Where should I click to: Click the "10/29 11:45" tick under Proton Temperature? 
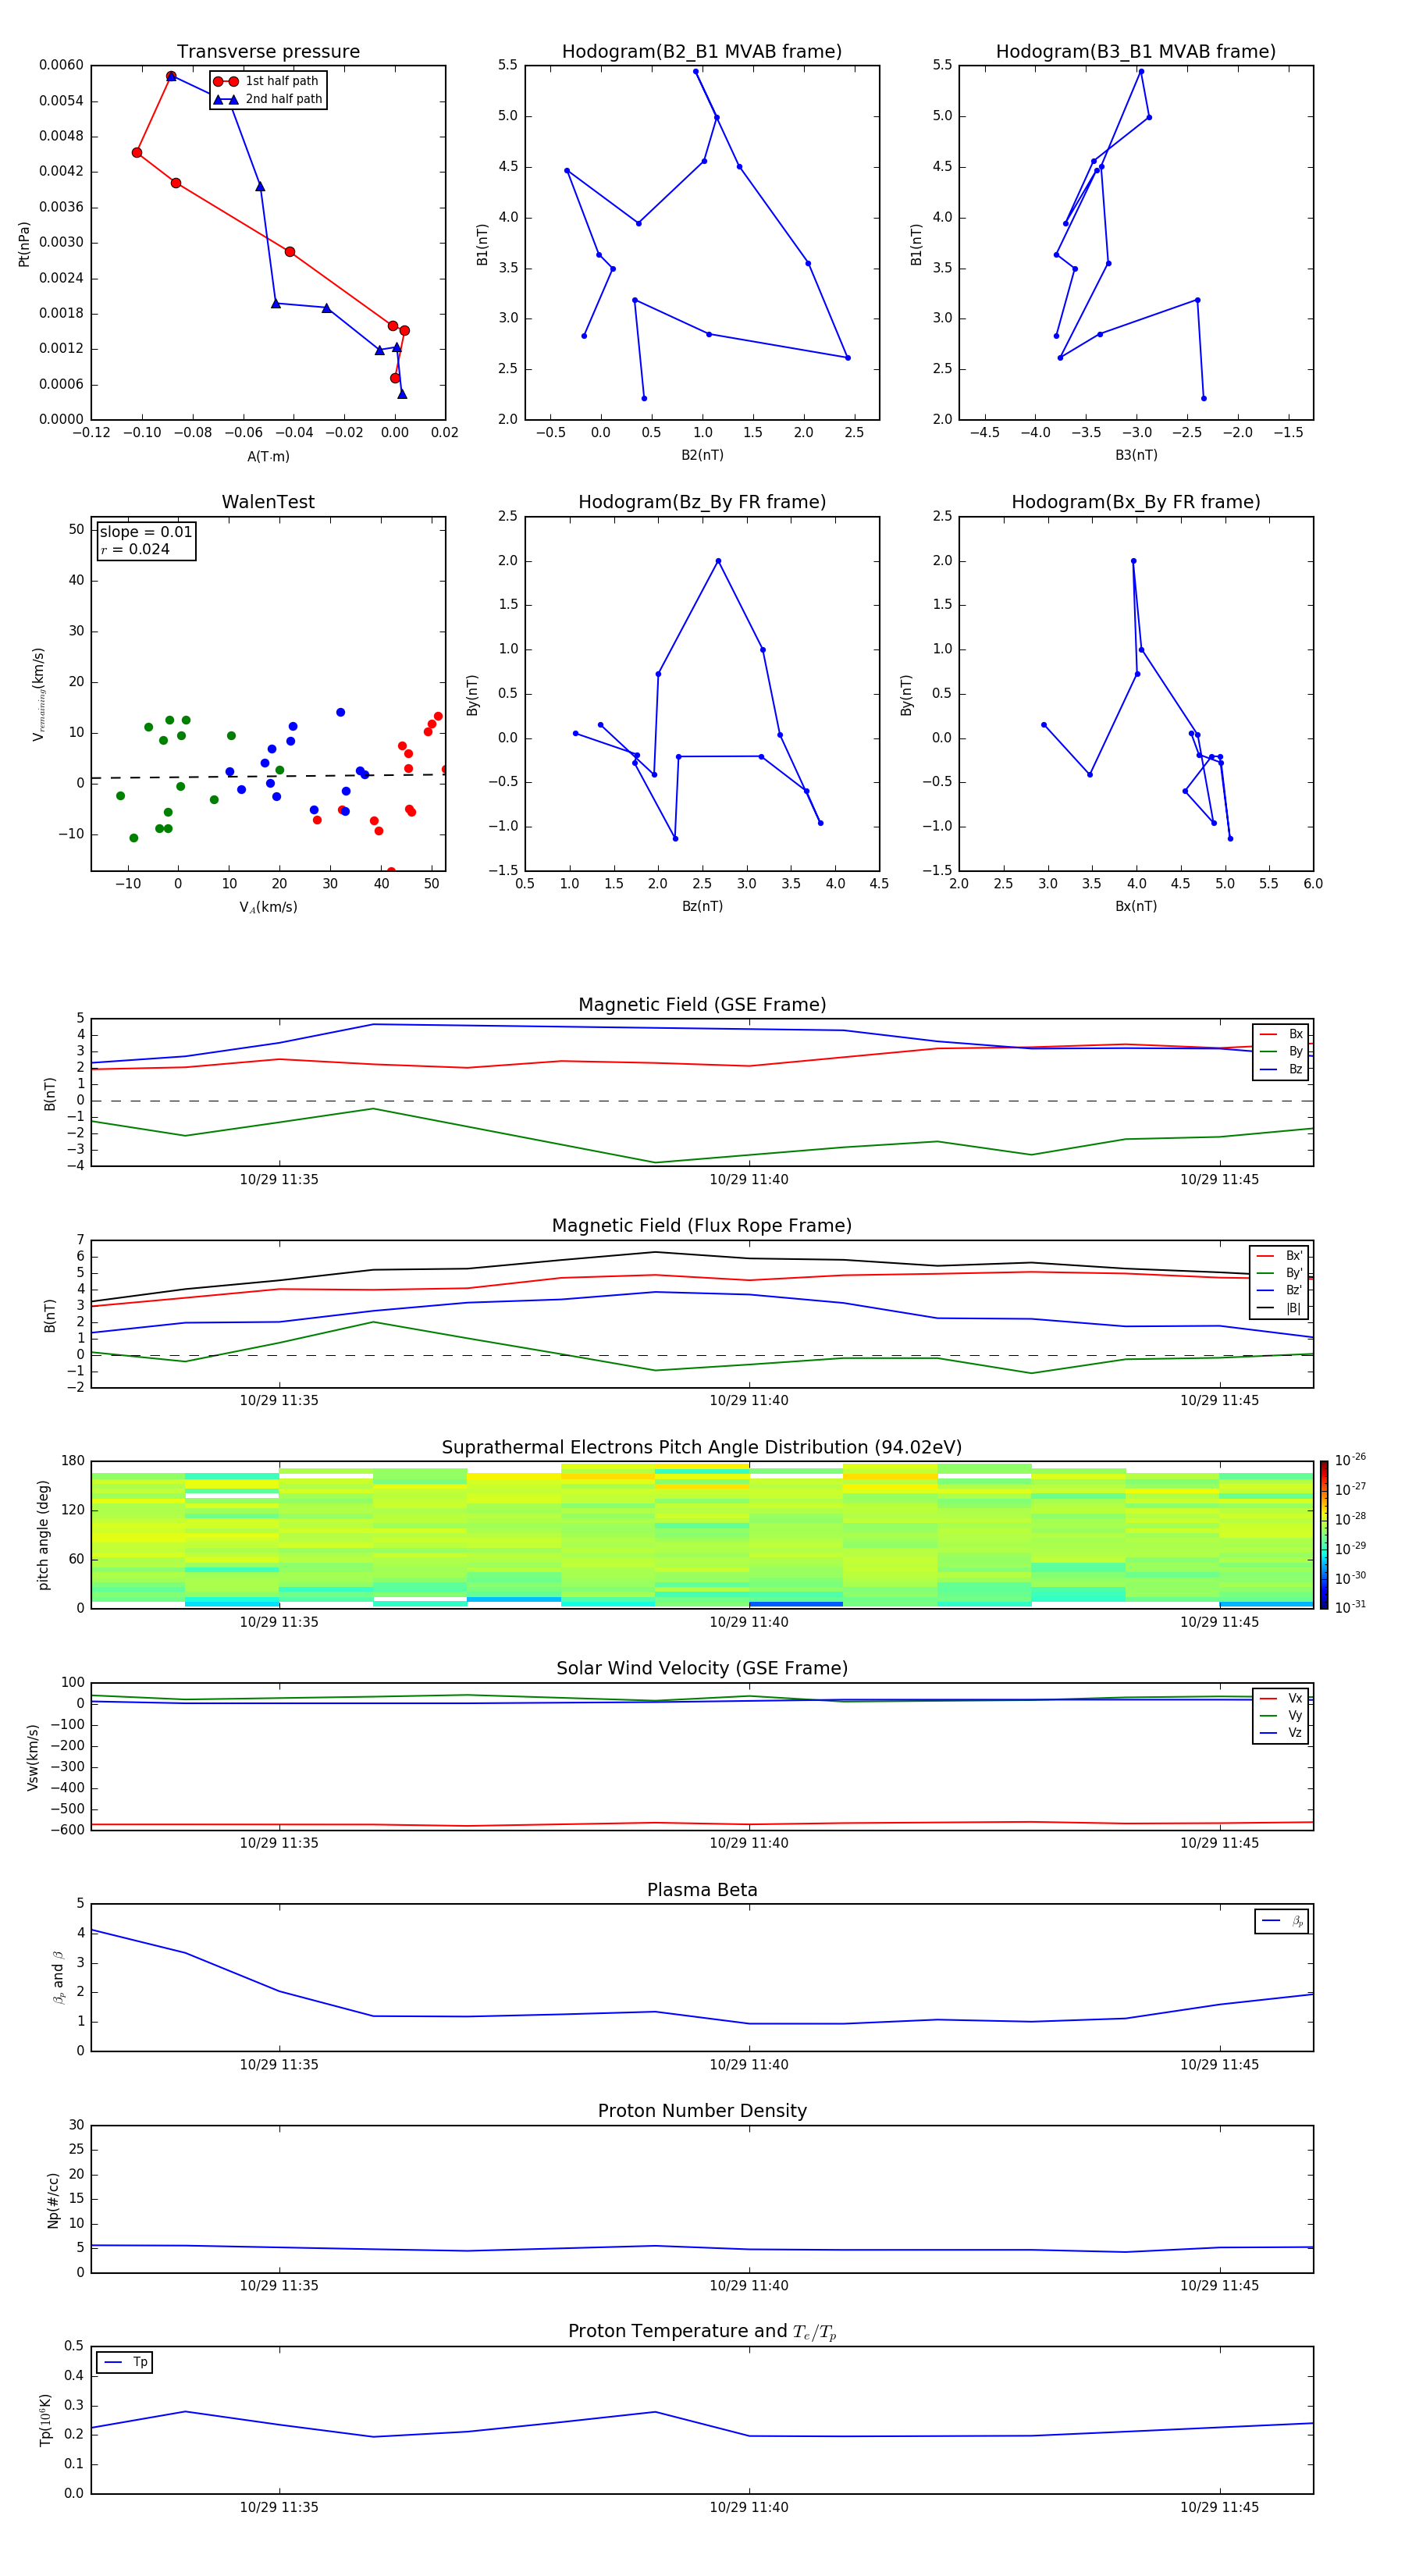tap(1219, 2507)
